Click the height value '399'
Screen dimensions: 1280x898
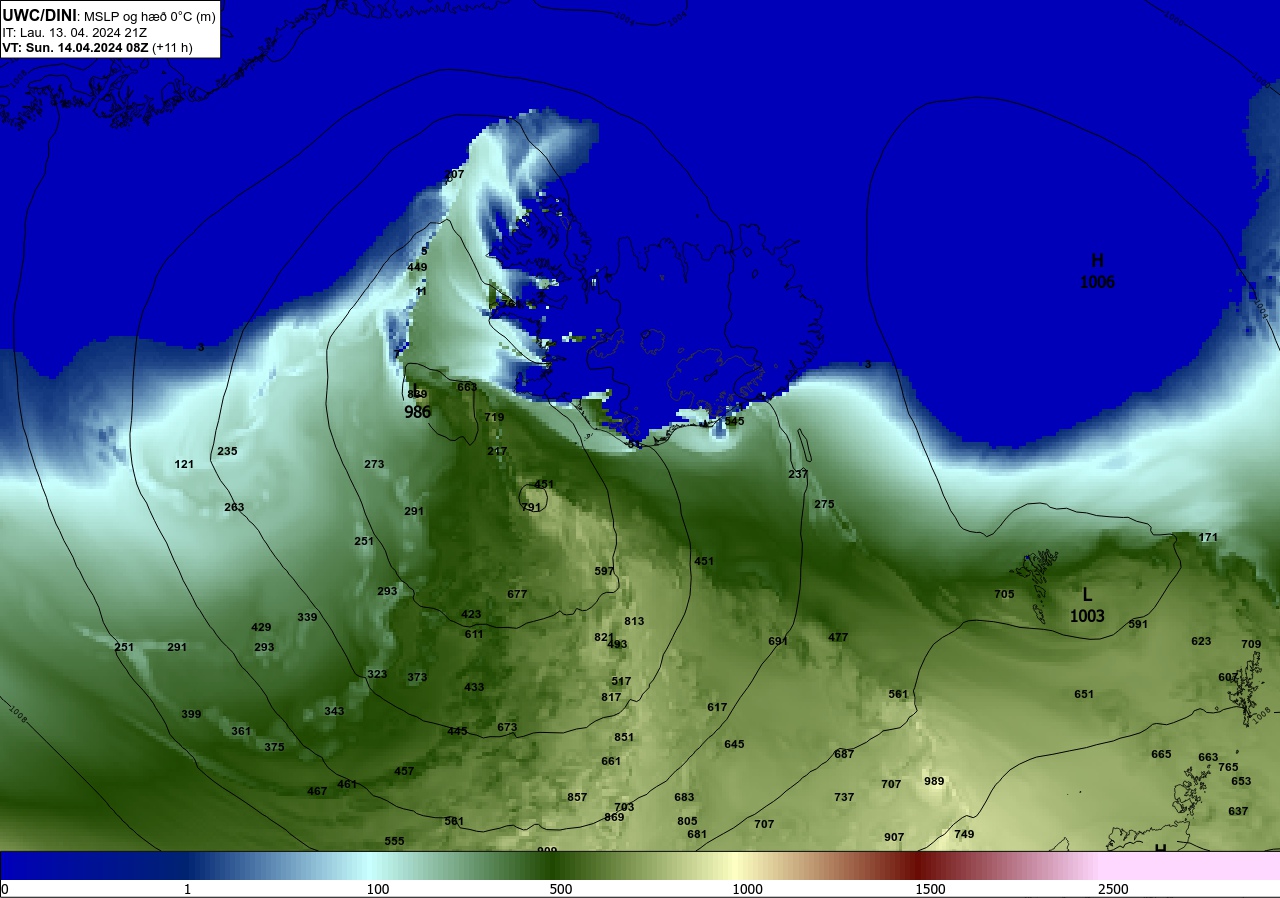[191, 714]
